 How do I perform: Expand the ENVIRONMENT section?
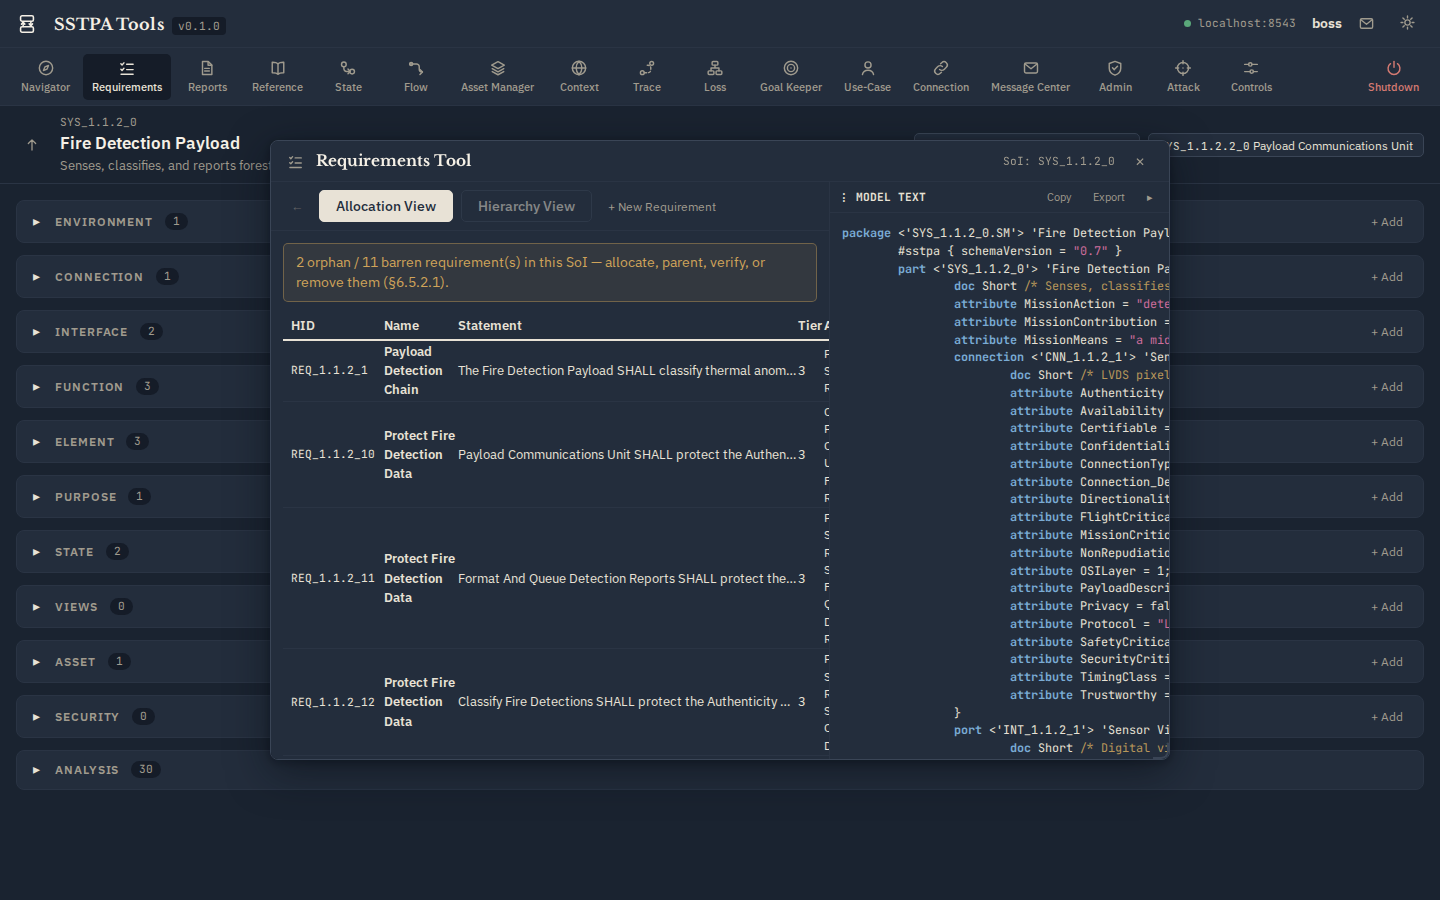[36, 222]
